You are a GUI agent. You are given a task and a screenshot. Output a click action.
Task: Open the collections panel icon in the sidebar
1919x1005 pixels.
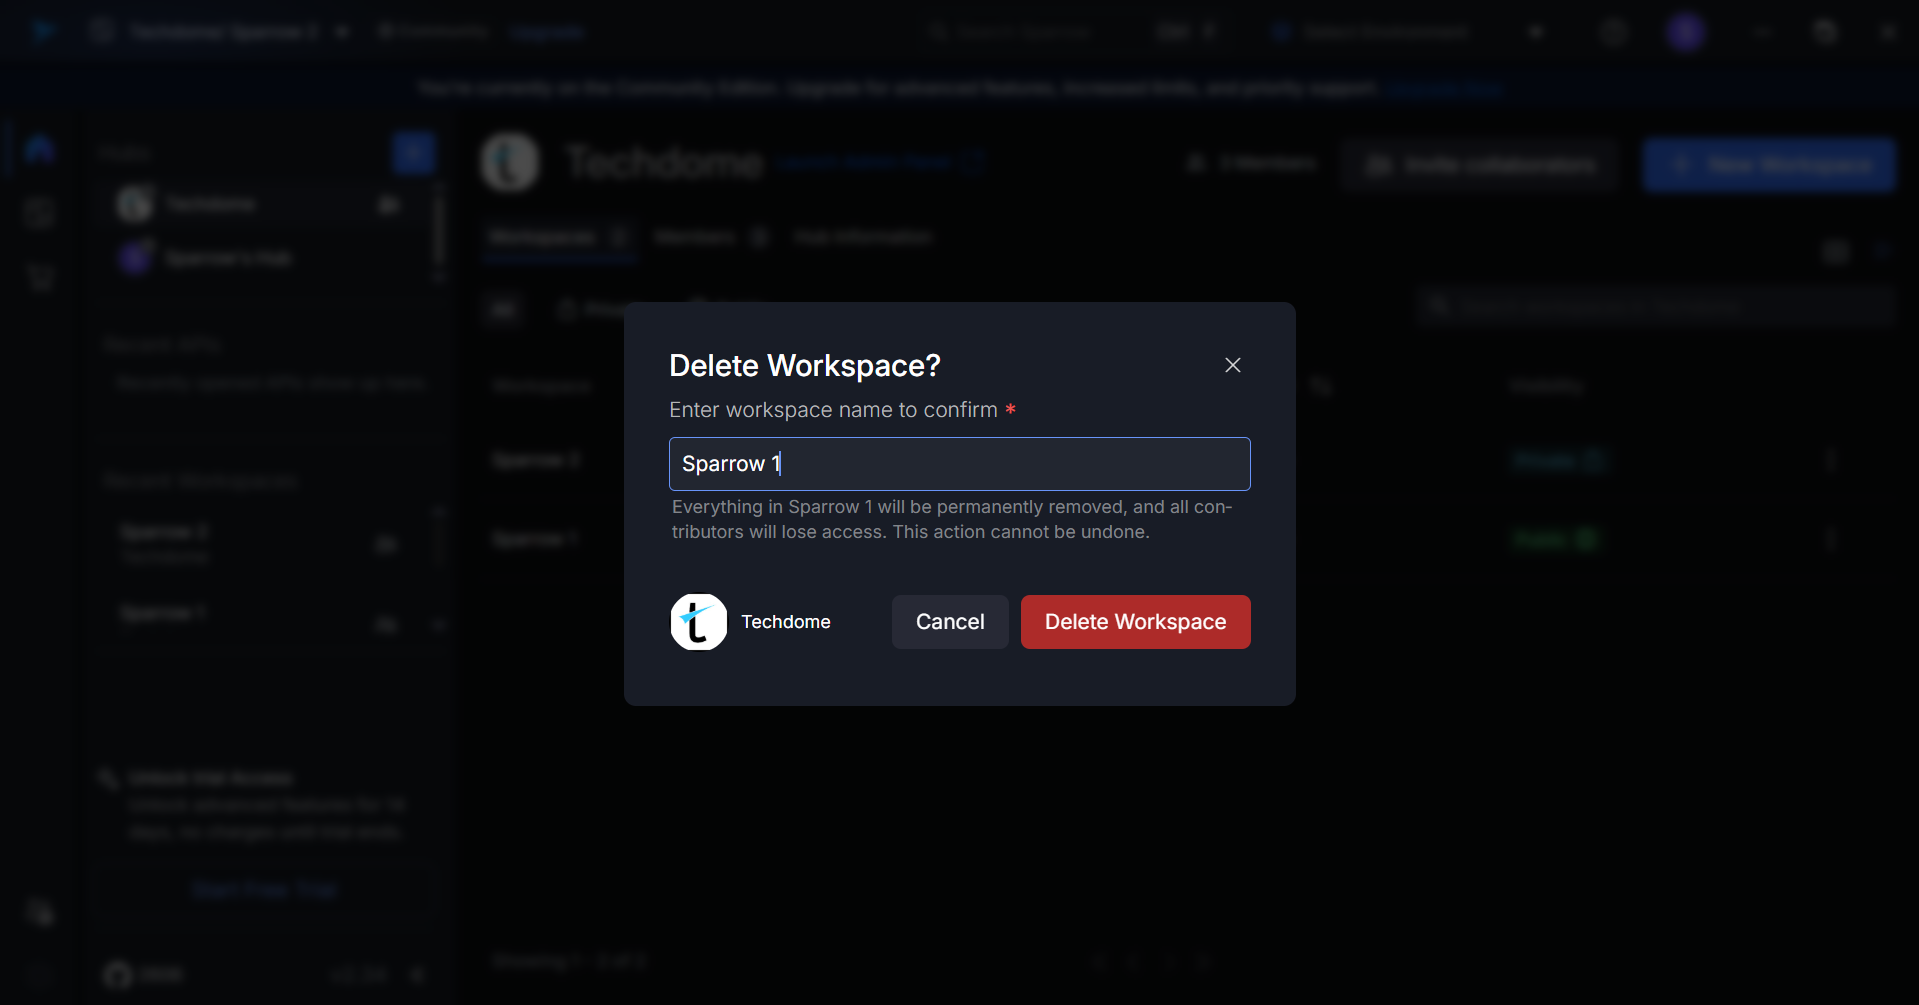coord(38,212)
